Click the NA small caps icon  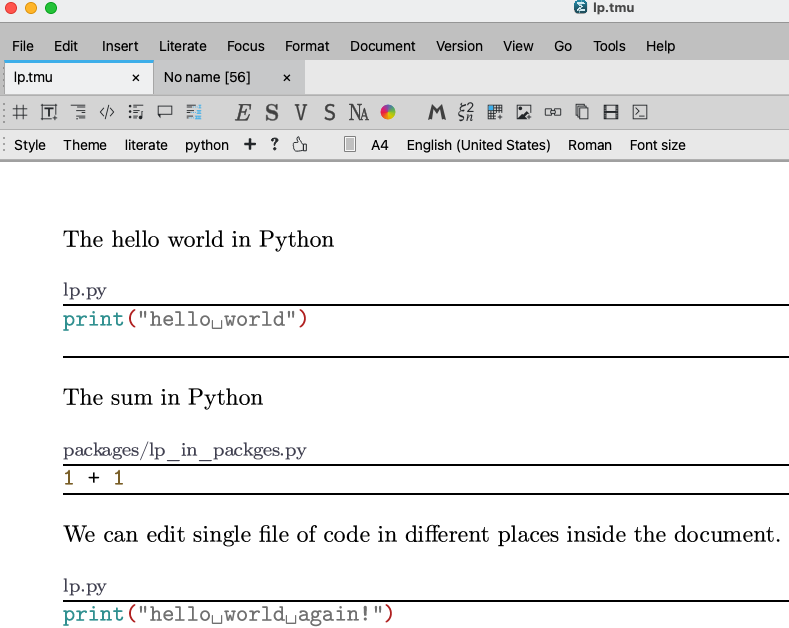click(358, 112)
